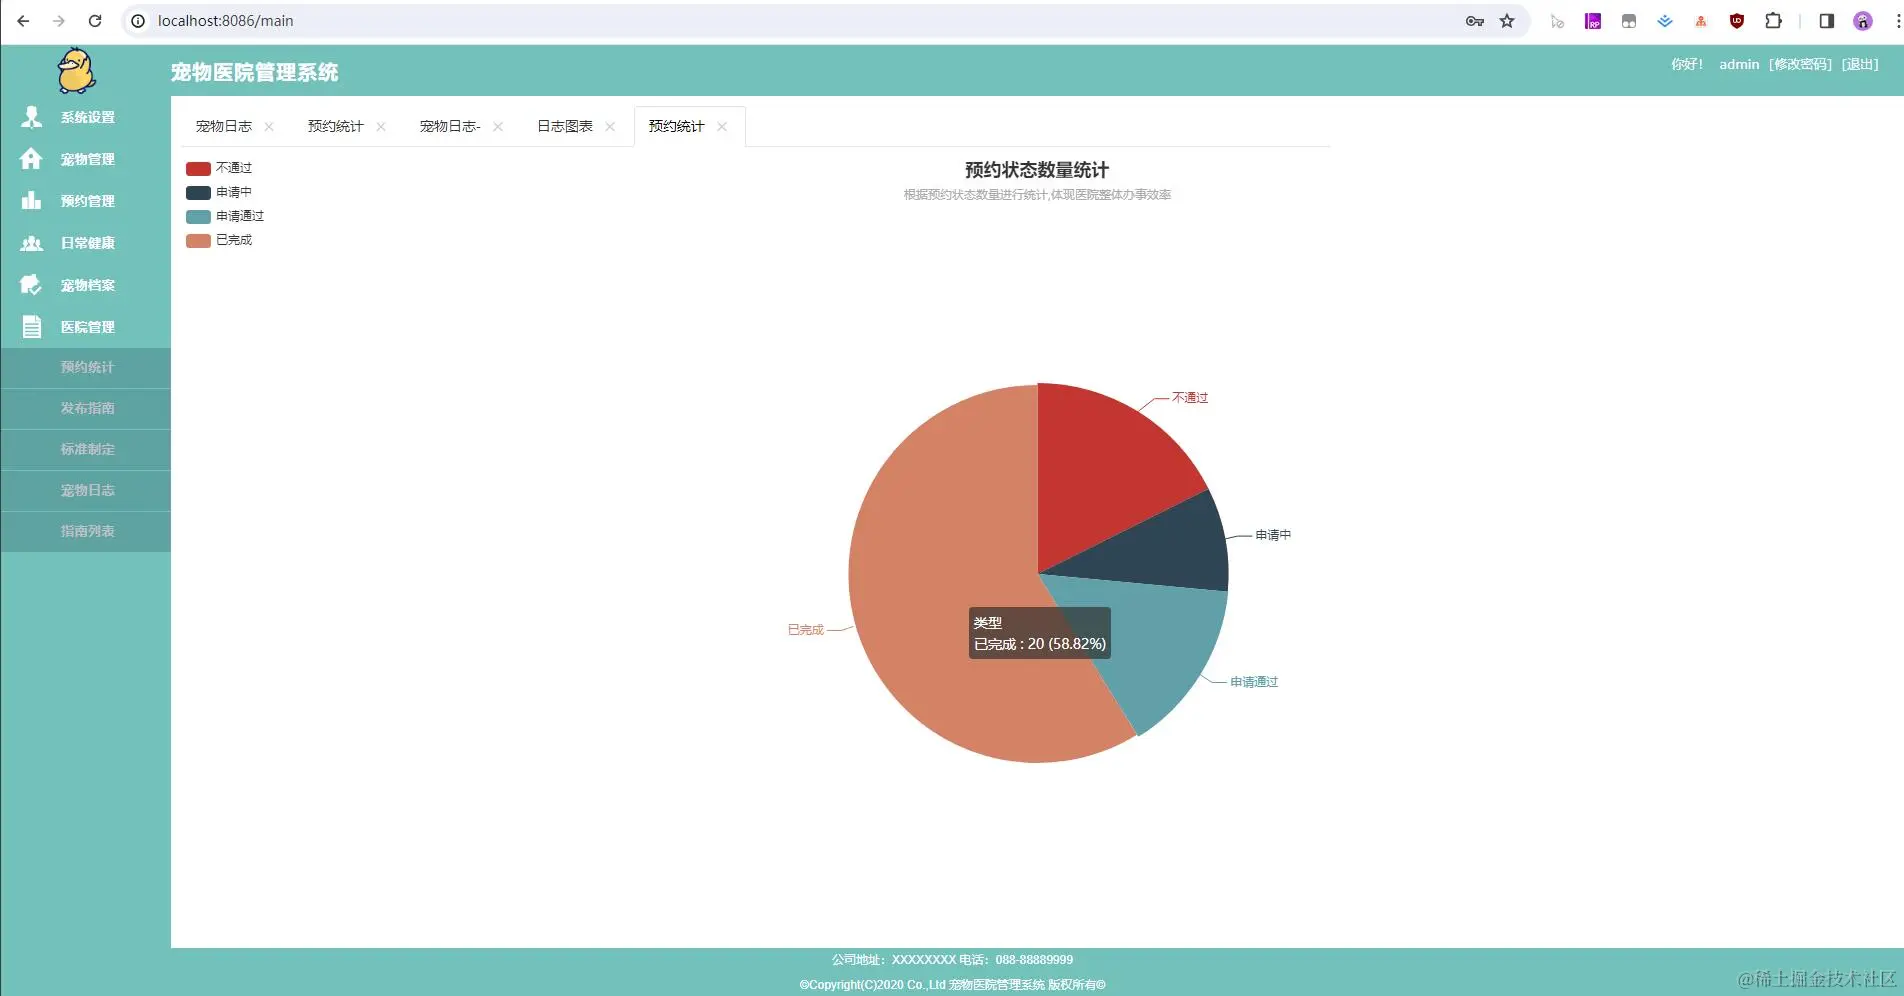Open password key icon in address bar
Screen dimensions: 1904x996
point(1474,21)
